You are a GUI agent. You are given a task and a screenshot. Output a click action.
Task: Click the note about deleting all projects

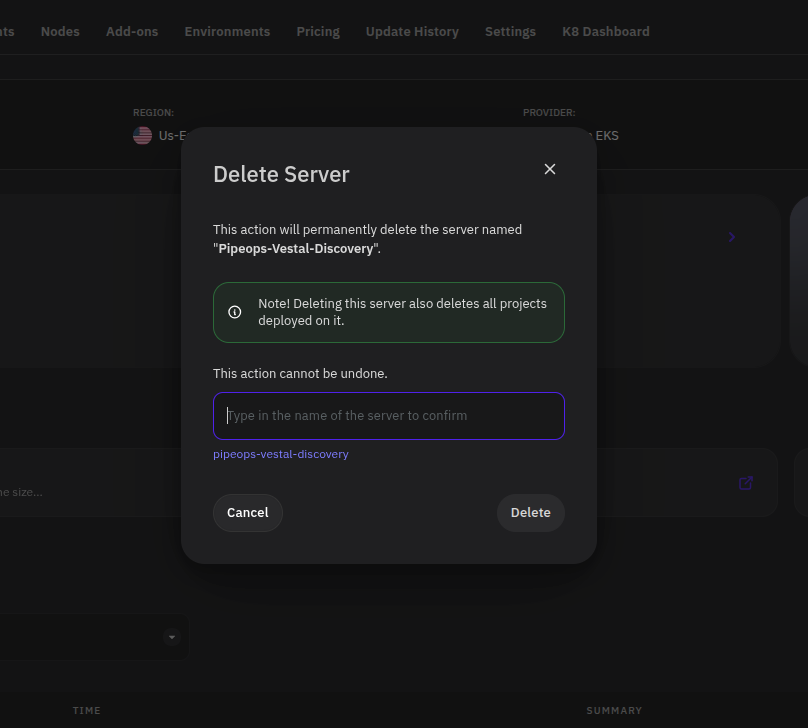402,312
